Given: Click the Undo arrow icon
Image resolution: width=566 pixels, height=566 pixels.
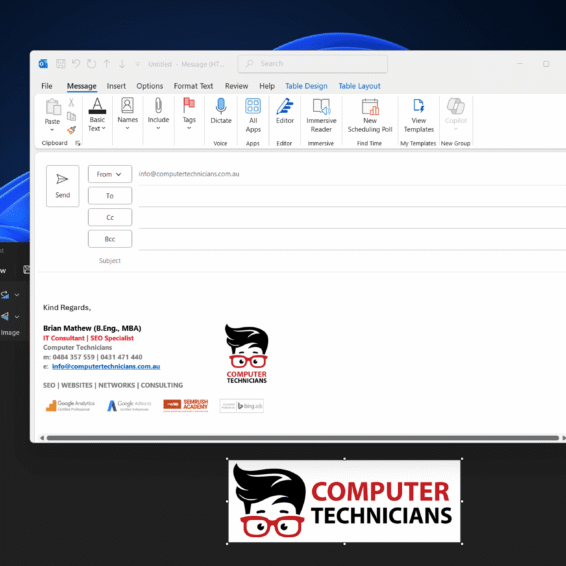Looking at the screenshot, I should (x=76, y=64).
